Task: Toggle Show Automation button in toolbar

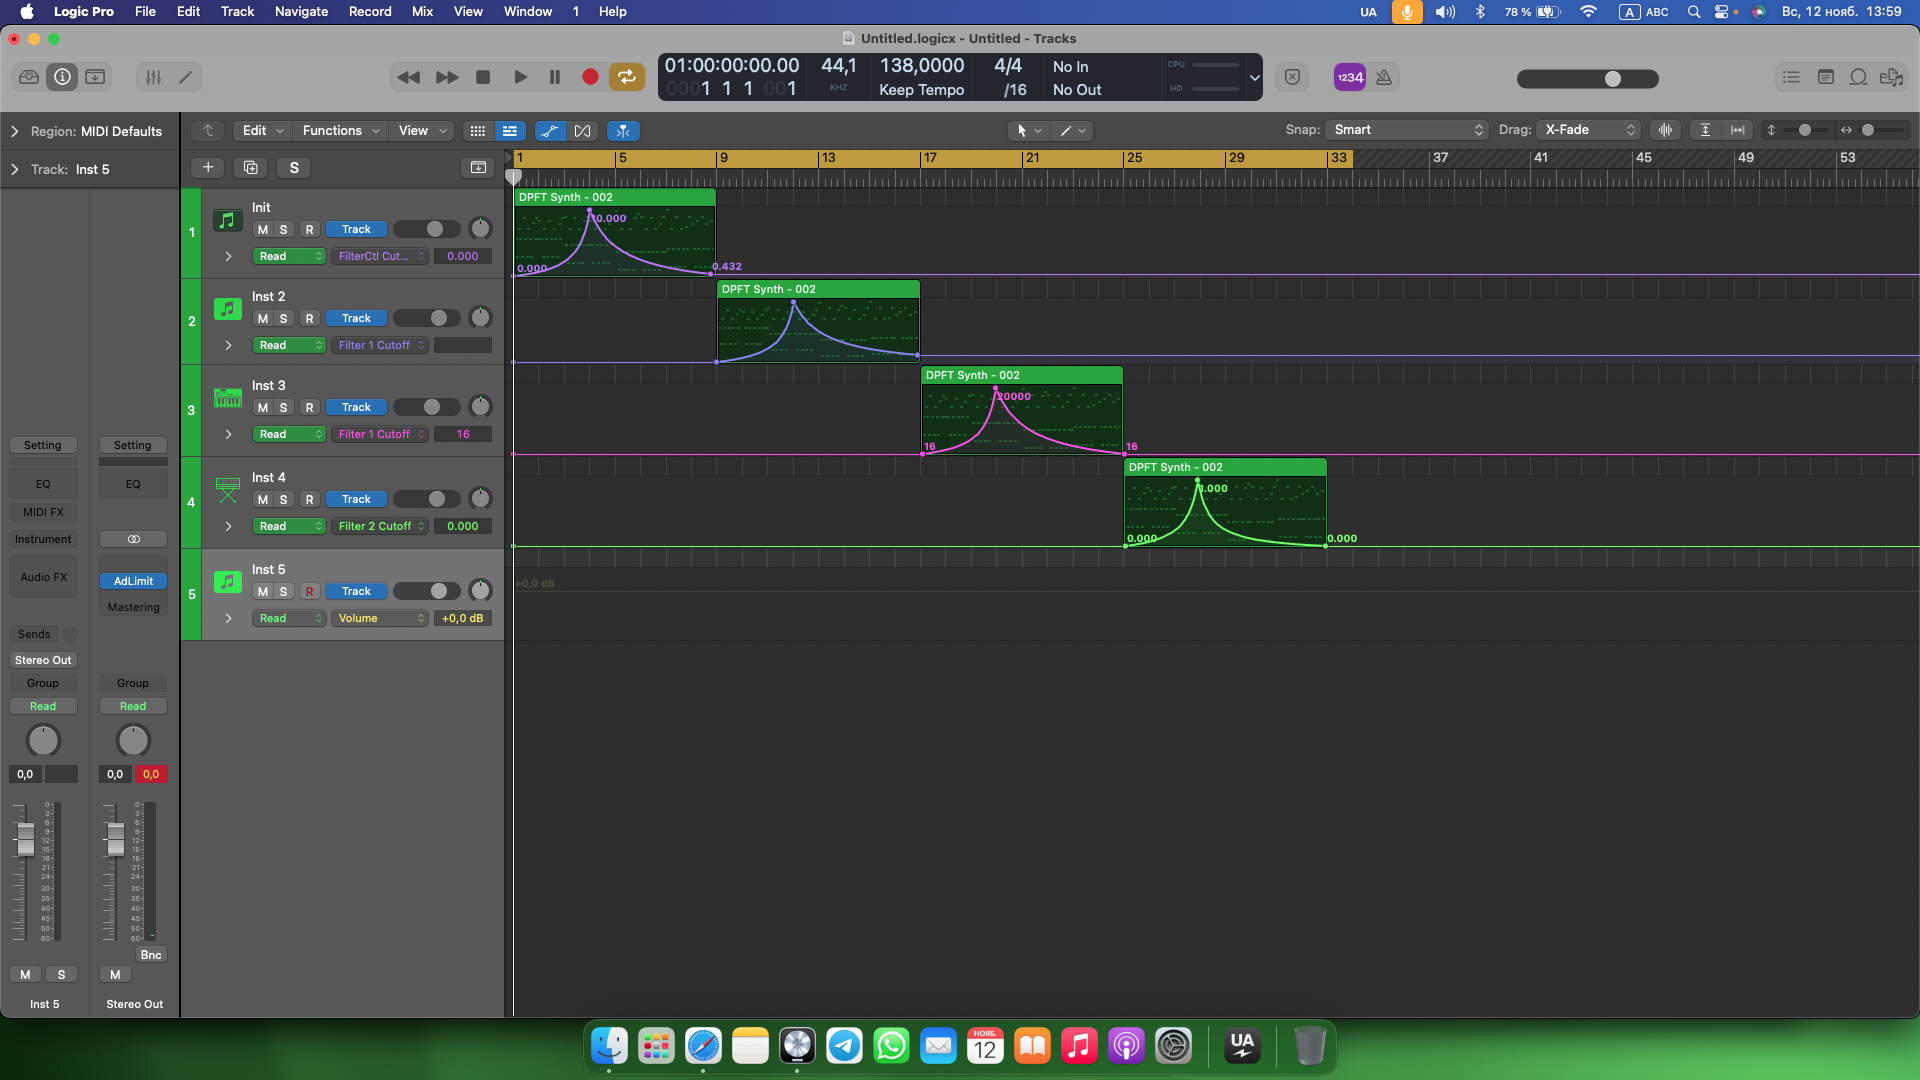Action: click(549, 131)
